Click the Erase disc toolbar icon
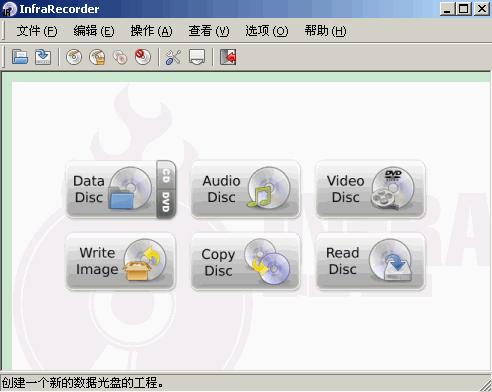Viewport: 492px width, 392px height. point(143,57)
